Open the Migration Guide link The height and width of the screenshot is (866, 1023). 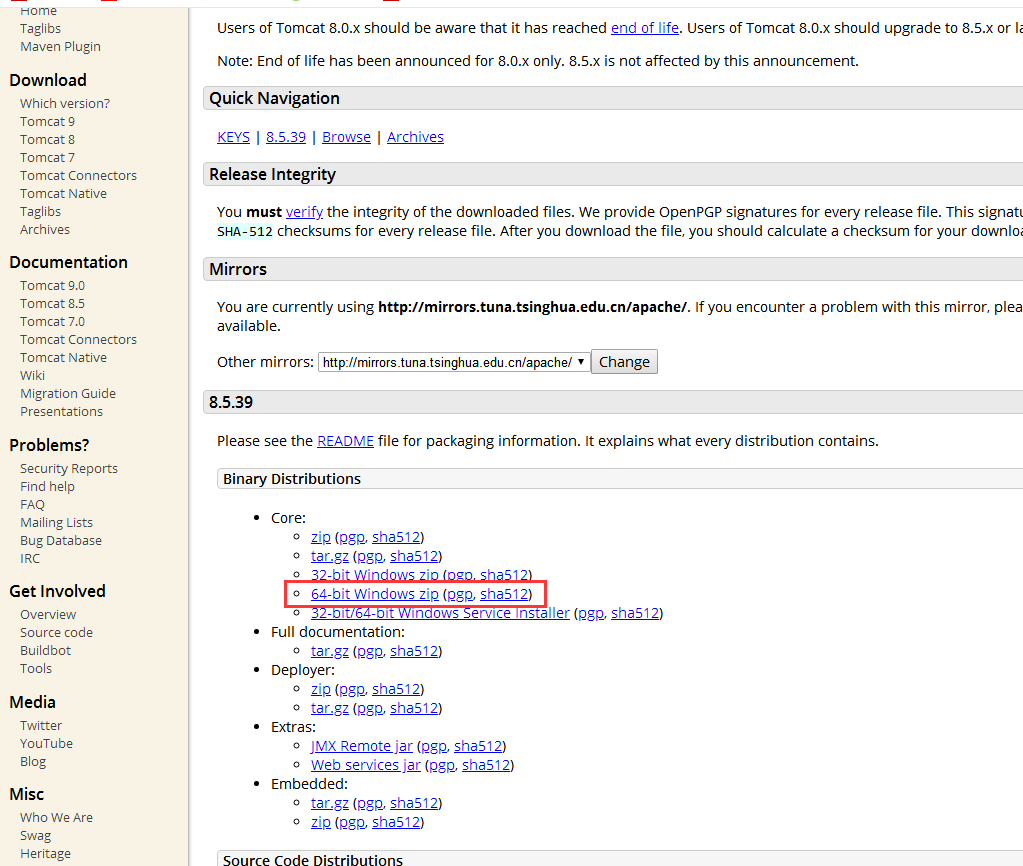point(68,394)
